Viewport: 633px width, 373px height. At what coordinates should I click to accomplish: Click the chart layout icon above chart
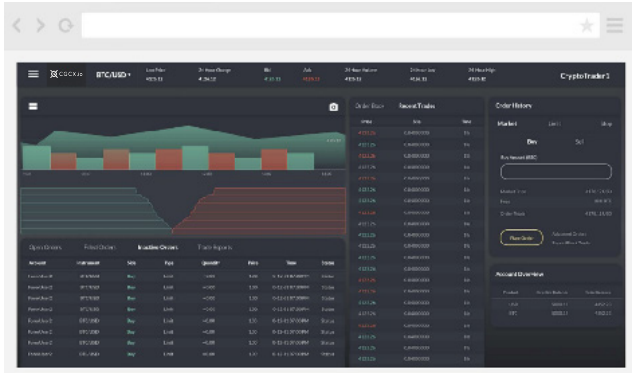click(33, 106)
